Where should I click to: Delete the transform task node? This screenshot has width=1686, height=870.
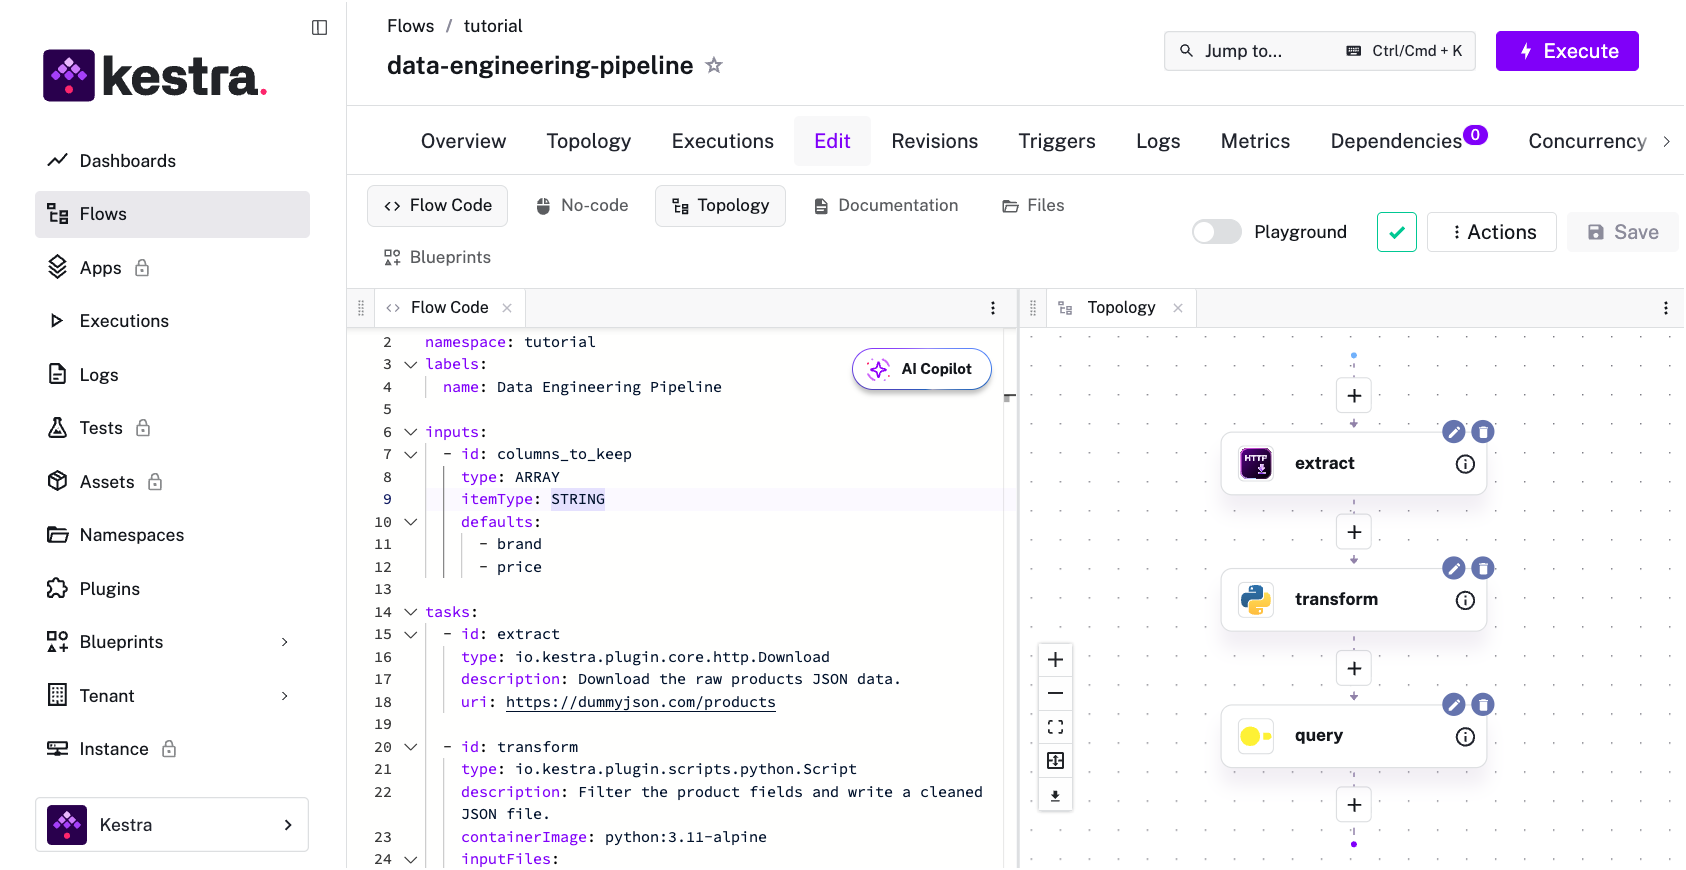pos(1483,568)
